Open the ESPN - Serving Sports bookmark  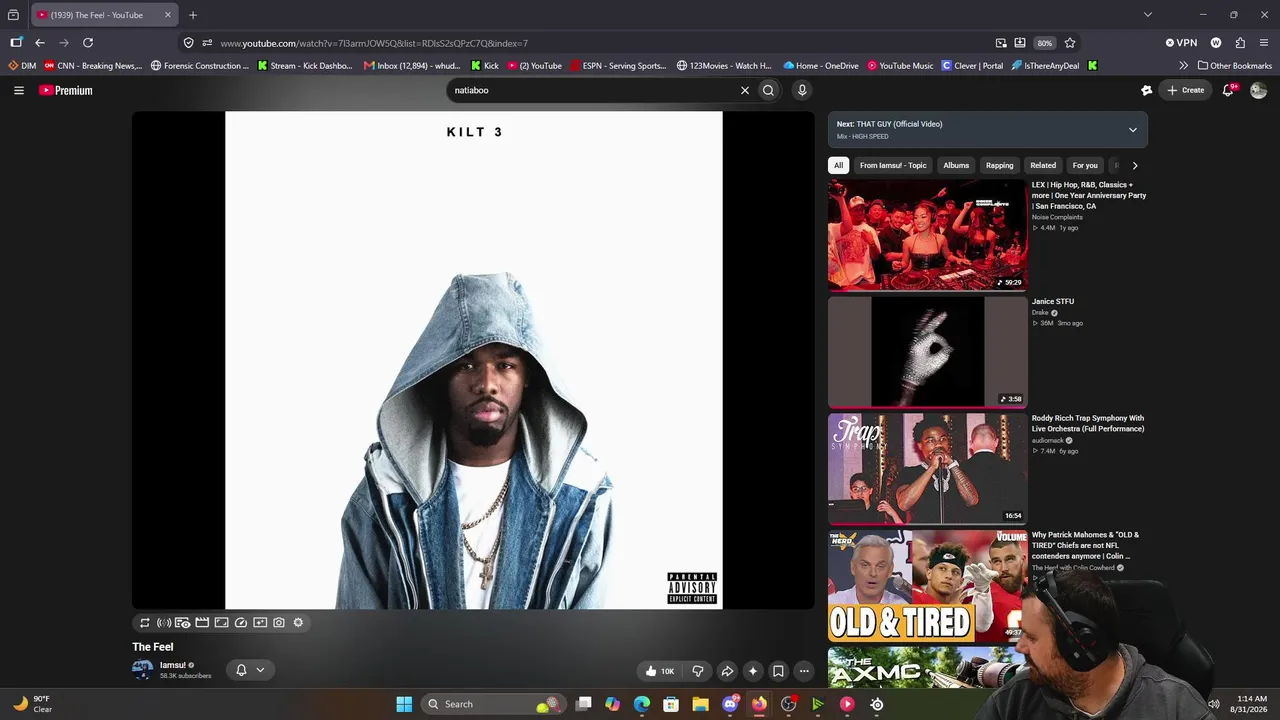(618, 66)
